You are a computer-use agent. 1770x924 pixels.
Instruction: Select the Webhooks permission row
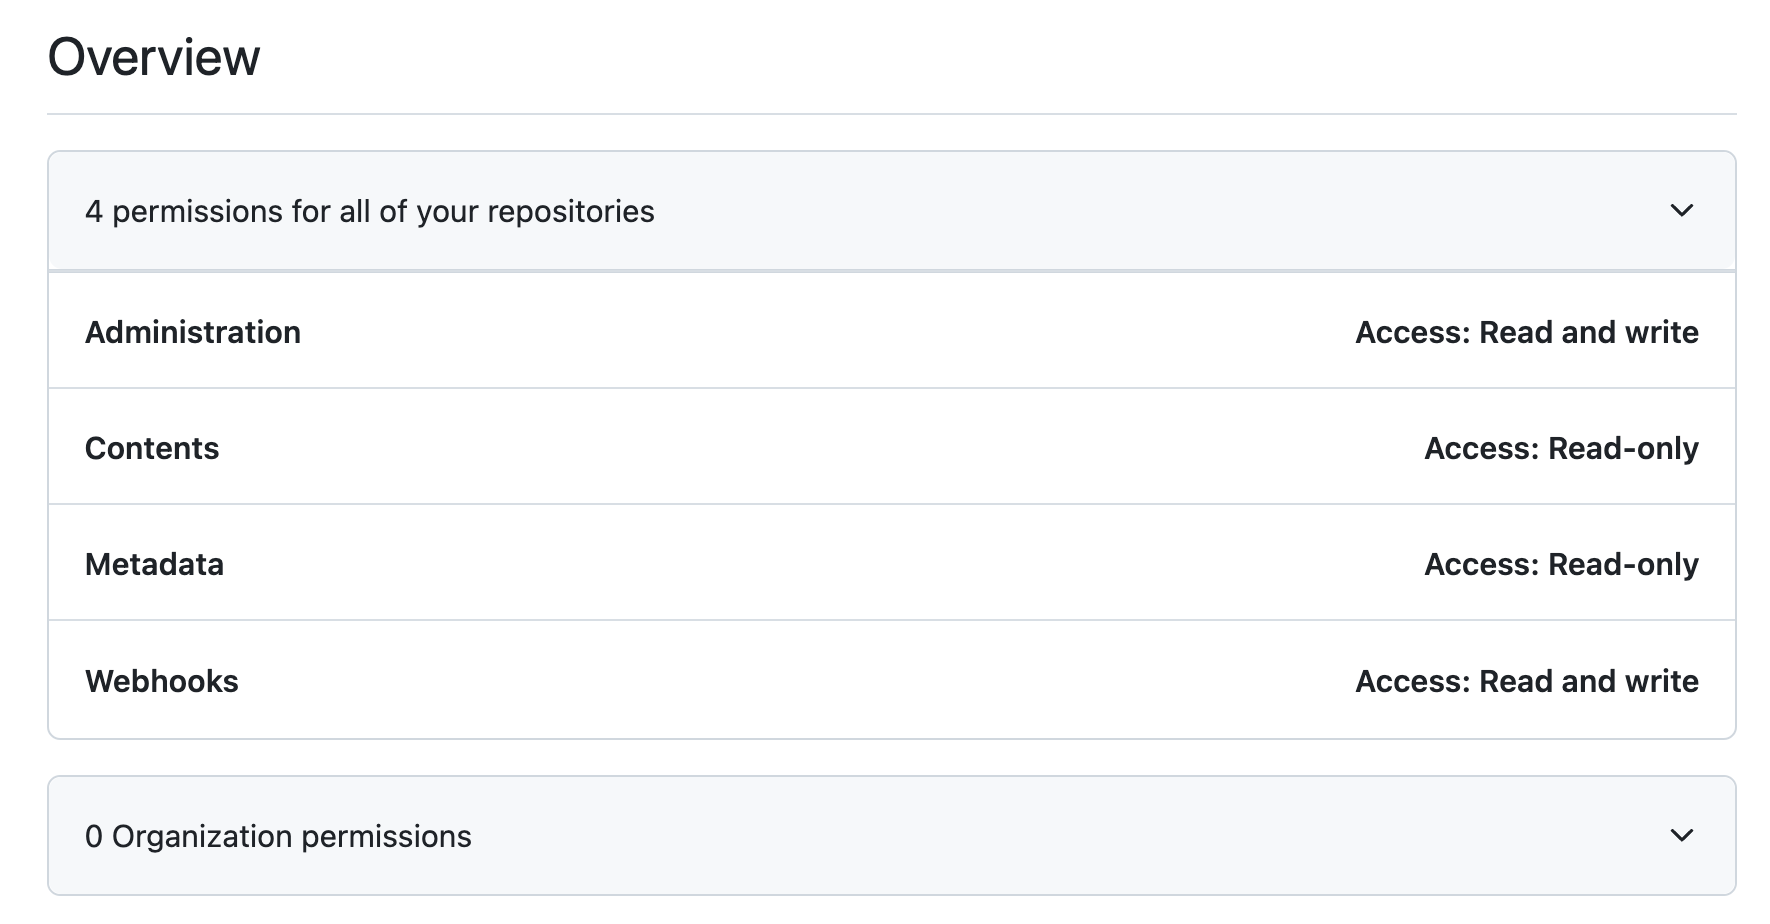891,680
